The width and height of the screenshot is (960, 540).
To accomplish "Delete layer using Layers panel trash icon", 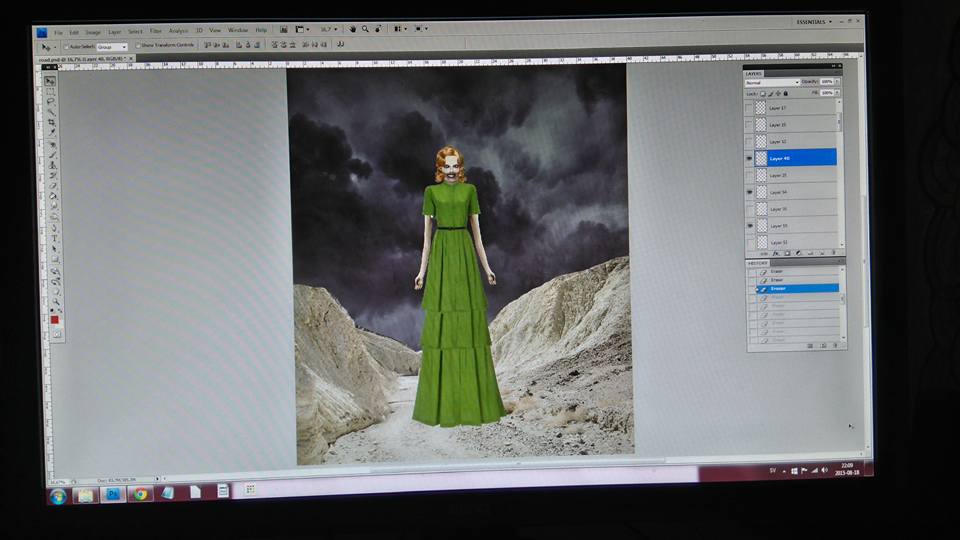I will point(834,253).
